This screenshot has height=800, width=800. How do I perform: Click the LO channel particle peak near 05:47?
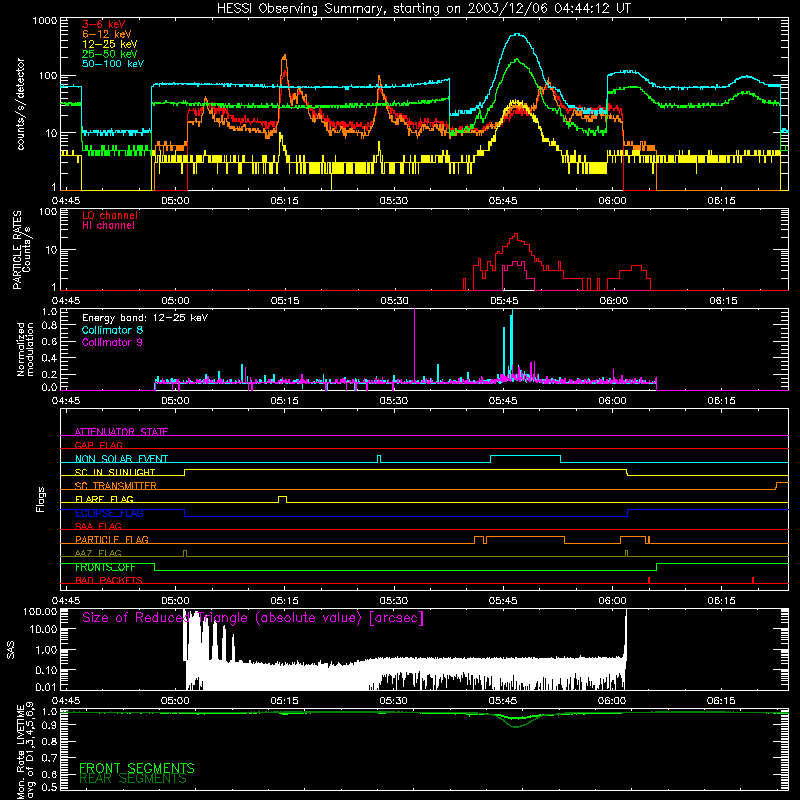pyautogui.click(x=516, y=237)
